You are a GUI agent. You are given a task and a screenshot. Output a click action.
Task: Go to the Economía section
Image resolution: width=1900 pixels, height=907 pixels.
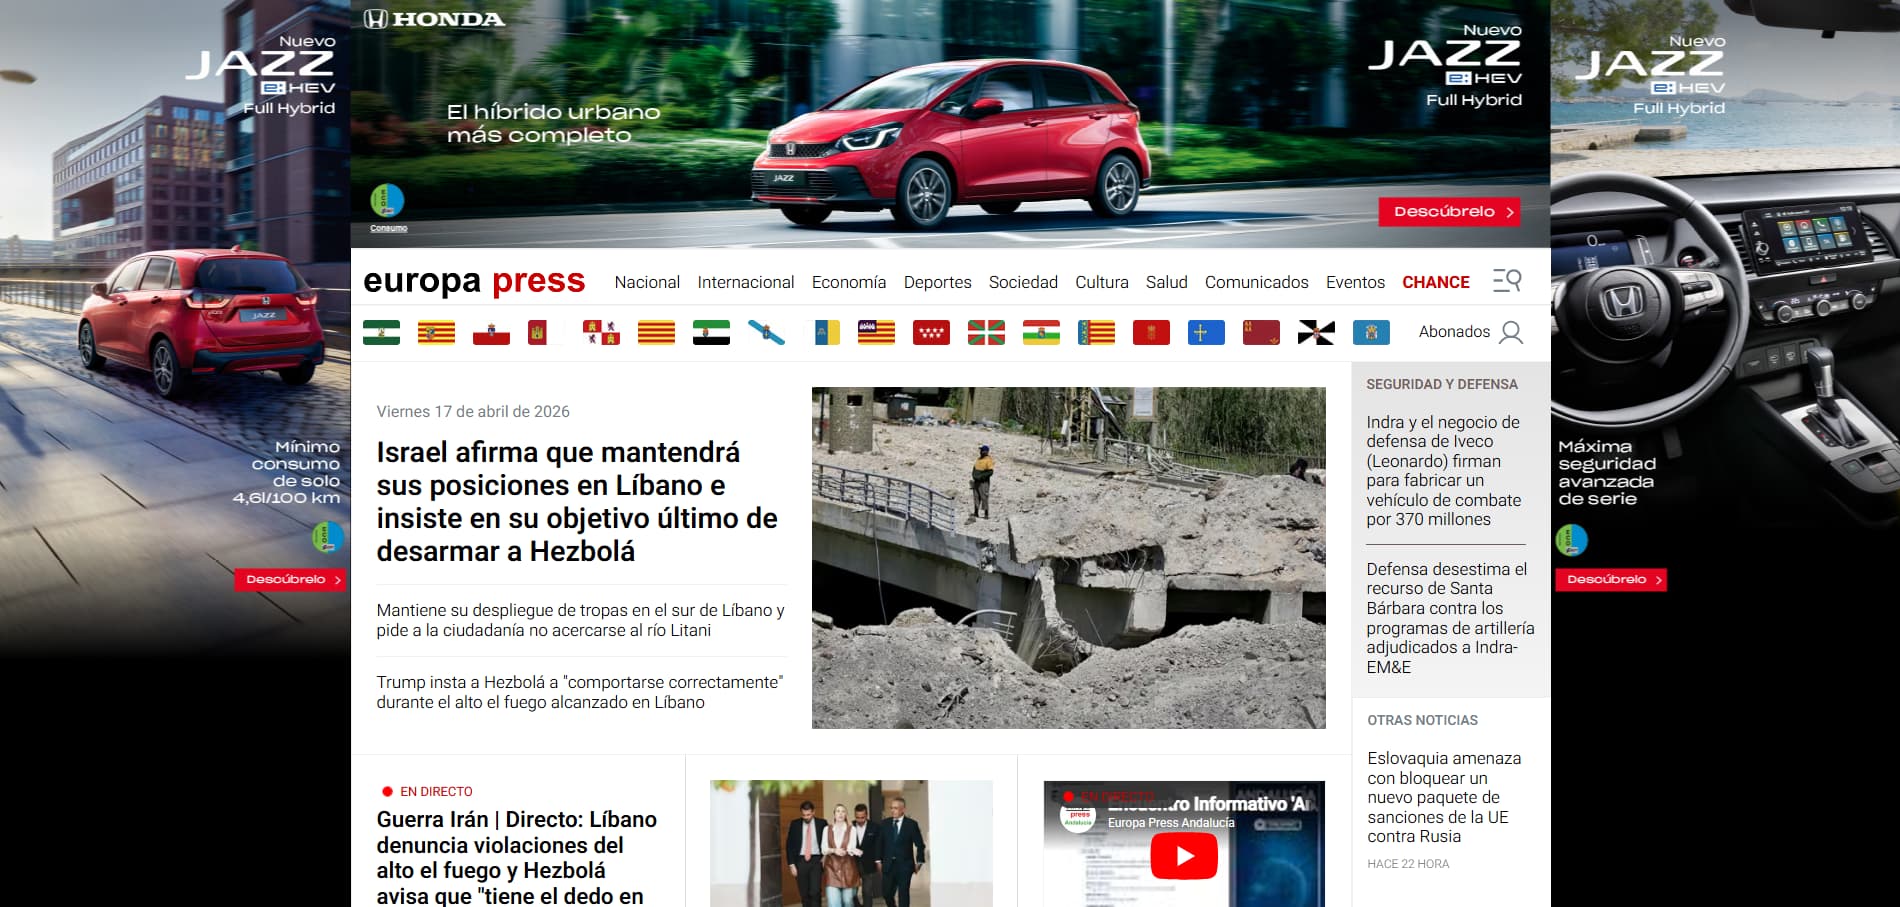click(x=849, y=282)
